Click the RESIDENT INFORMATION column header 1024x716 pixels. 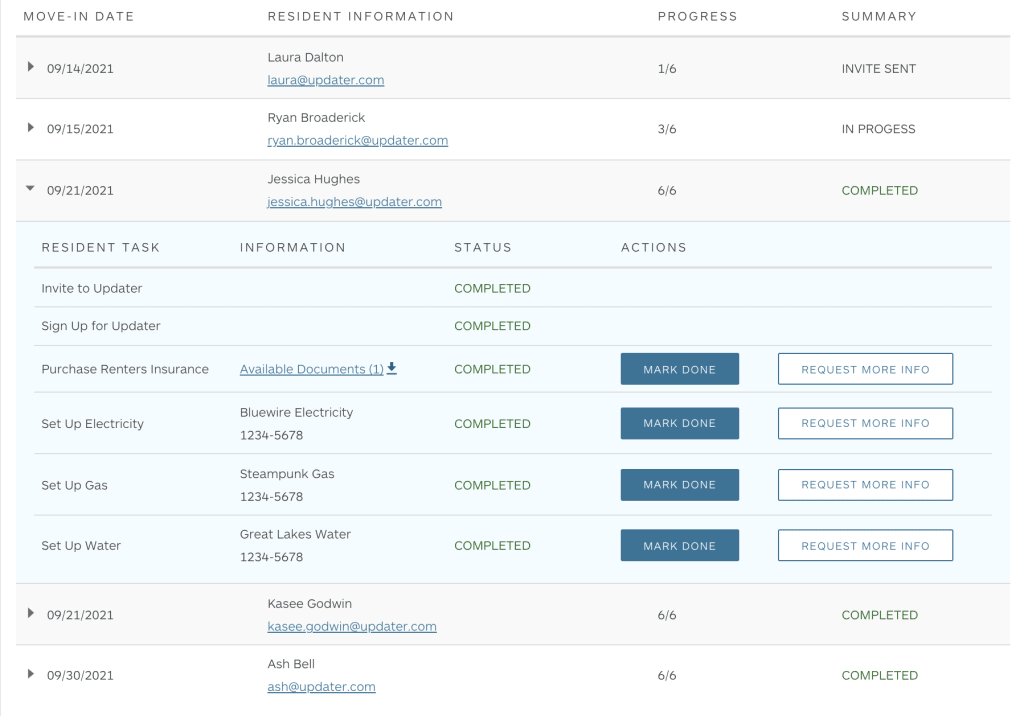point(360,16)
